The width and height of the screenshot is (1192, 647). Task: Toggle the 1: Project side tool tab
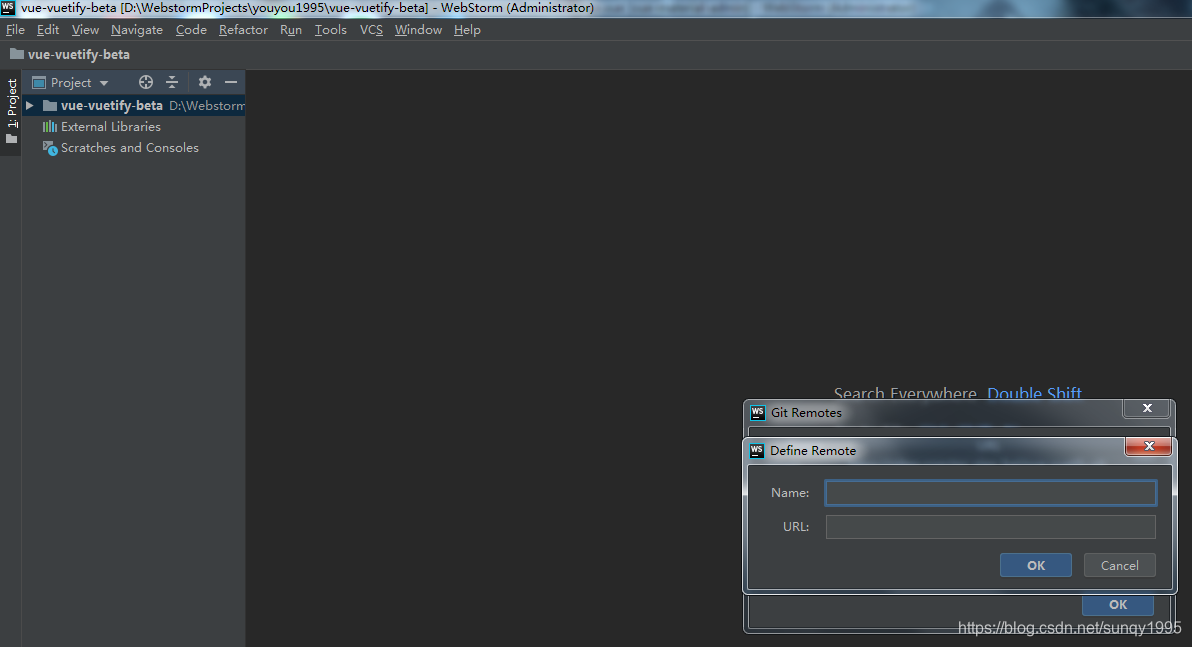[x=11, y=112]
